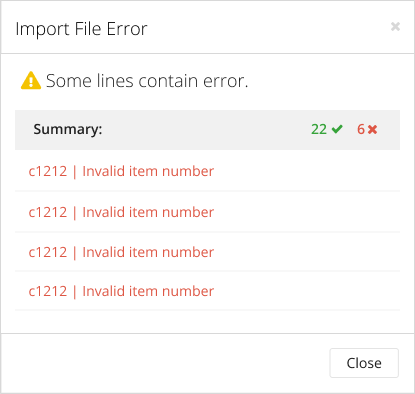Click the red X failure icon in Summary

pos(372,129)
